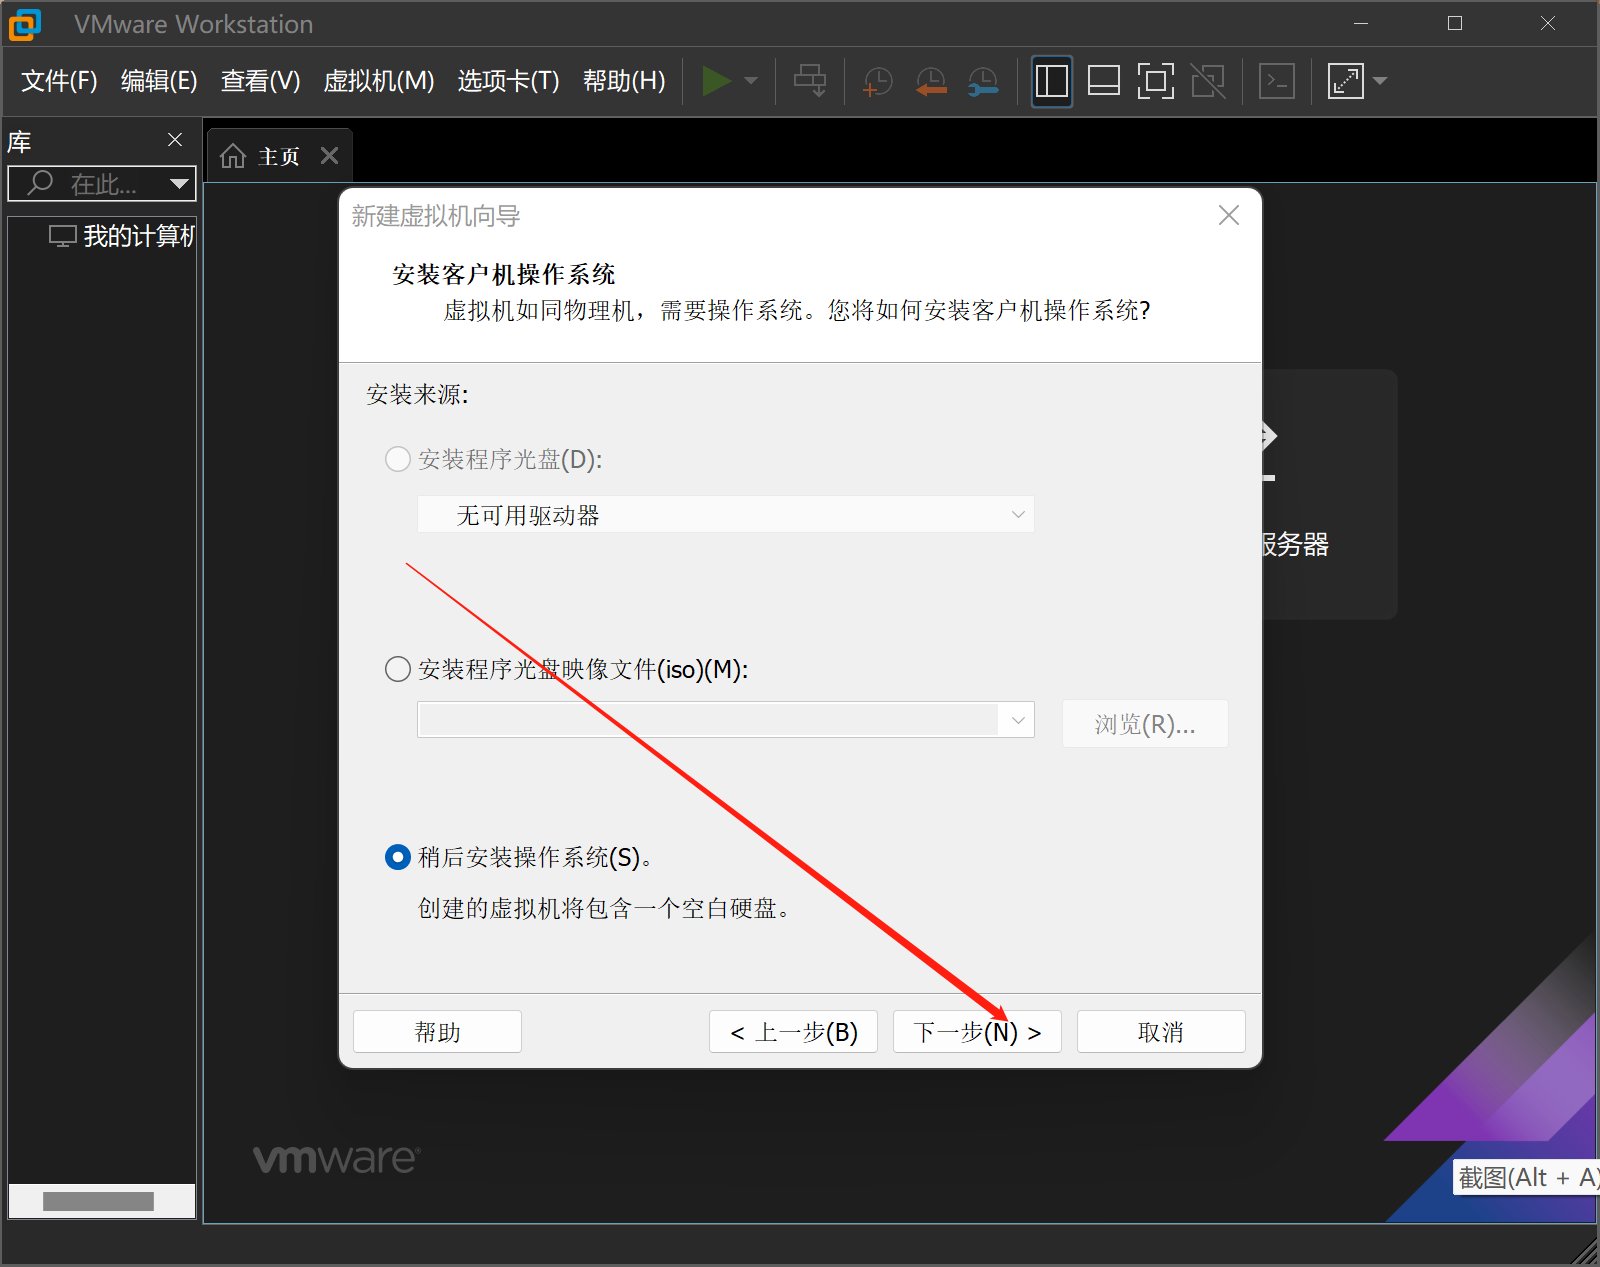
Task: Open the 选项卡(T) menu
Action: (508, 81)
